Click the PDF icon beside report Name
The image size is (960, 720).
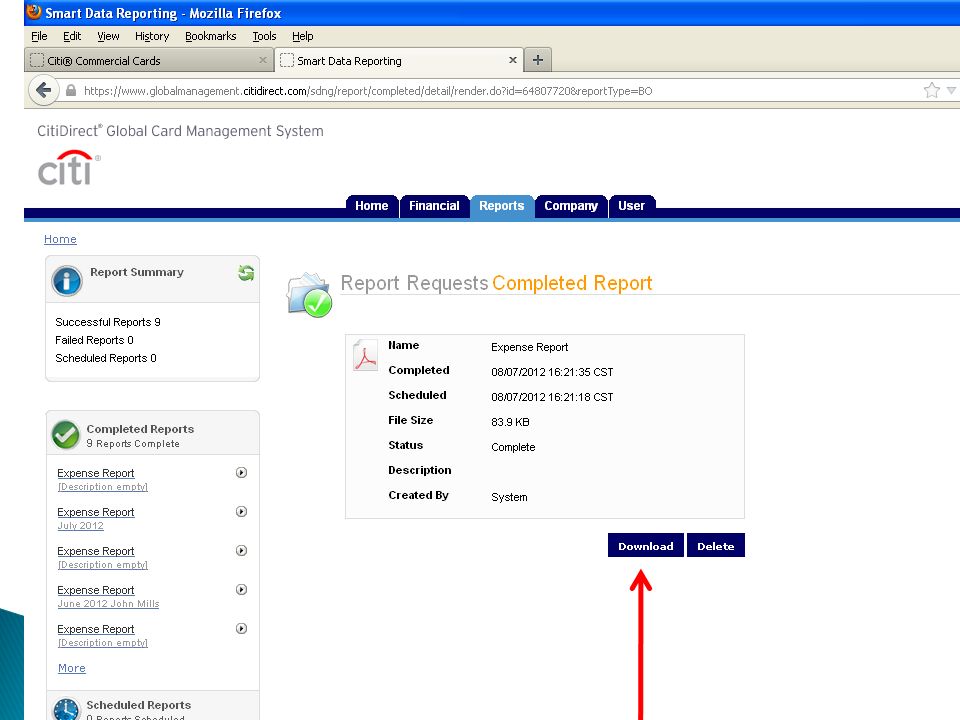(366, 356)
